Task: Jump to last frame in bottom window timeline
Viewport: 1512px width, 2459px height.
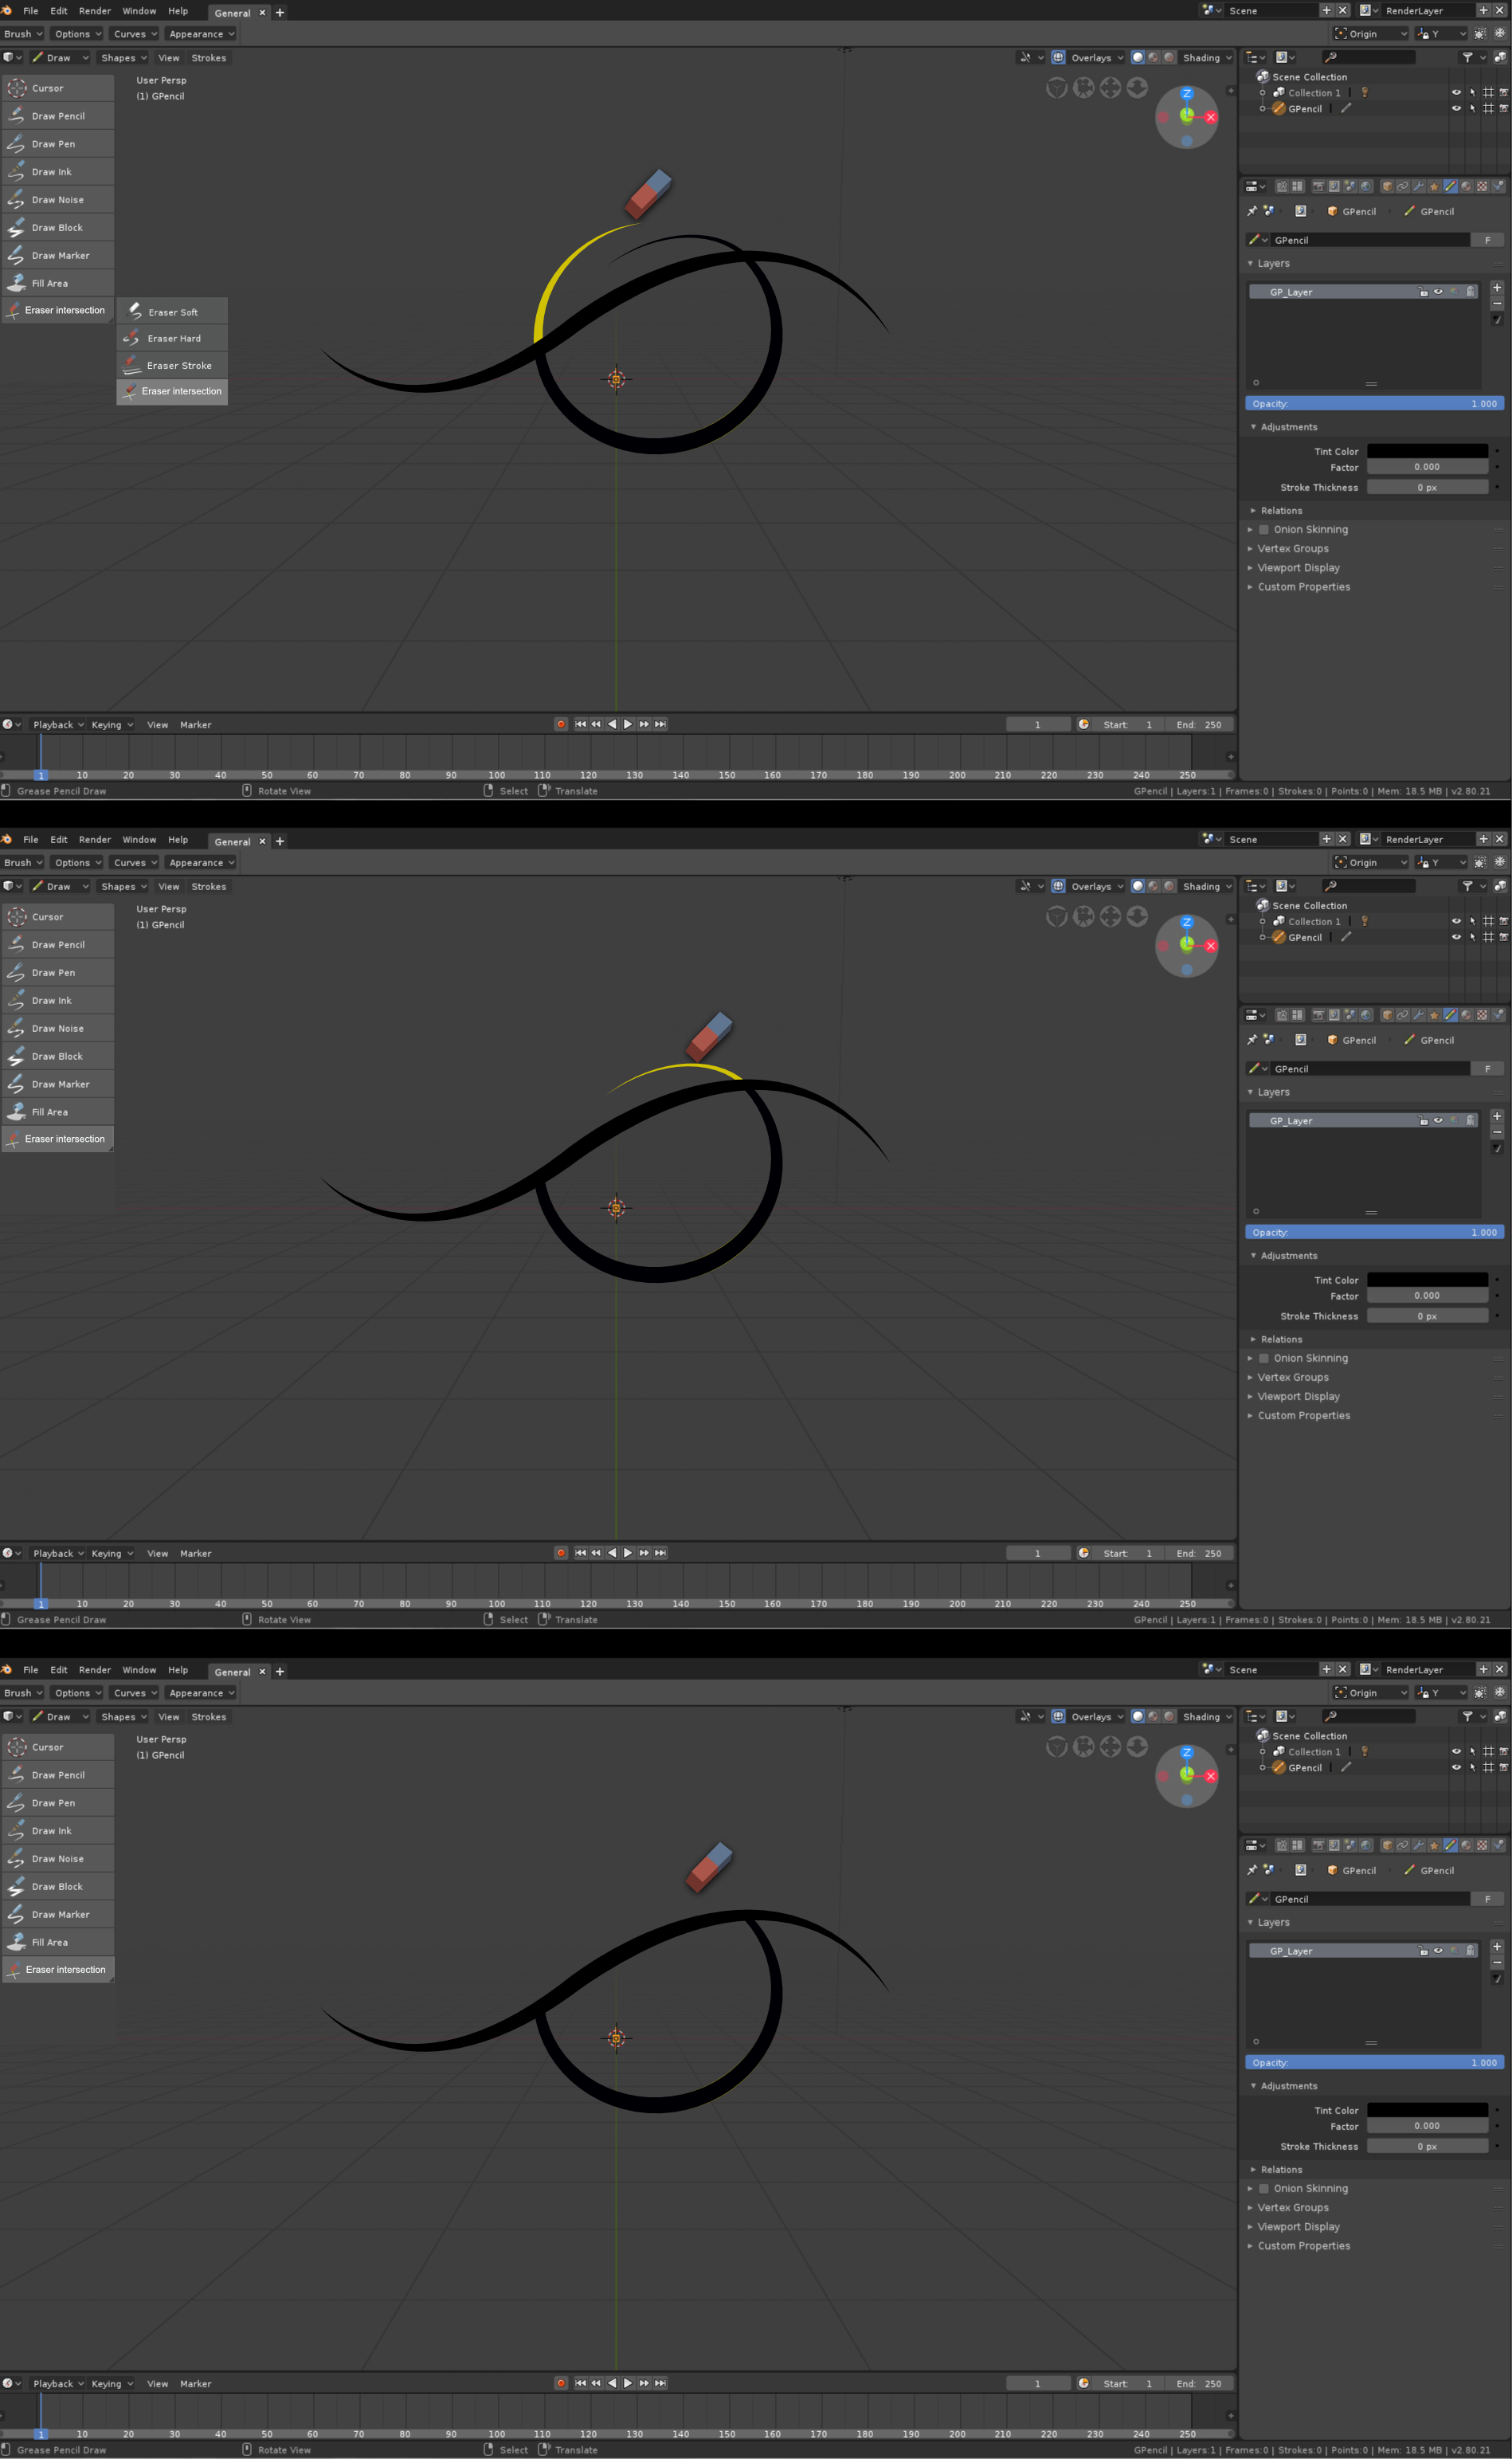Action: tap(660, 2383)
